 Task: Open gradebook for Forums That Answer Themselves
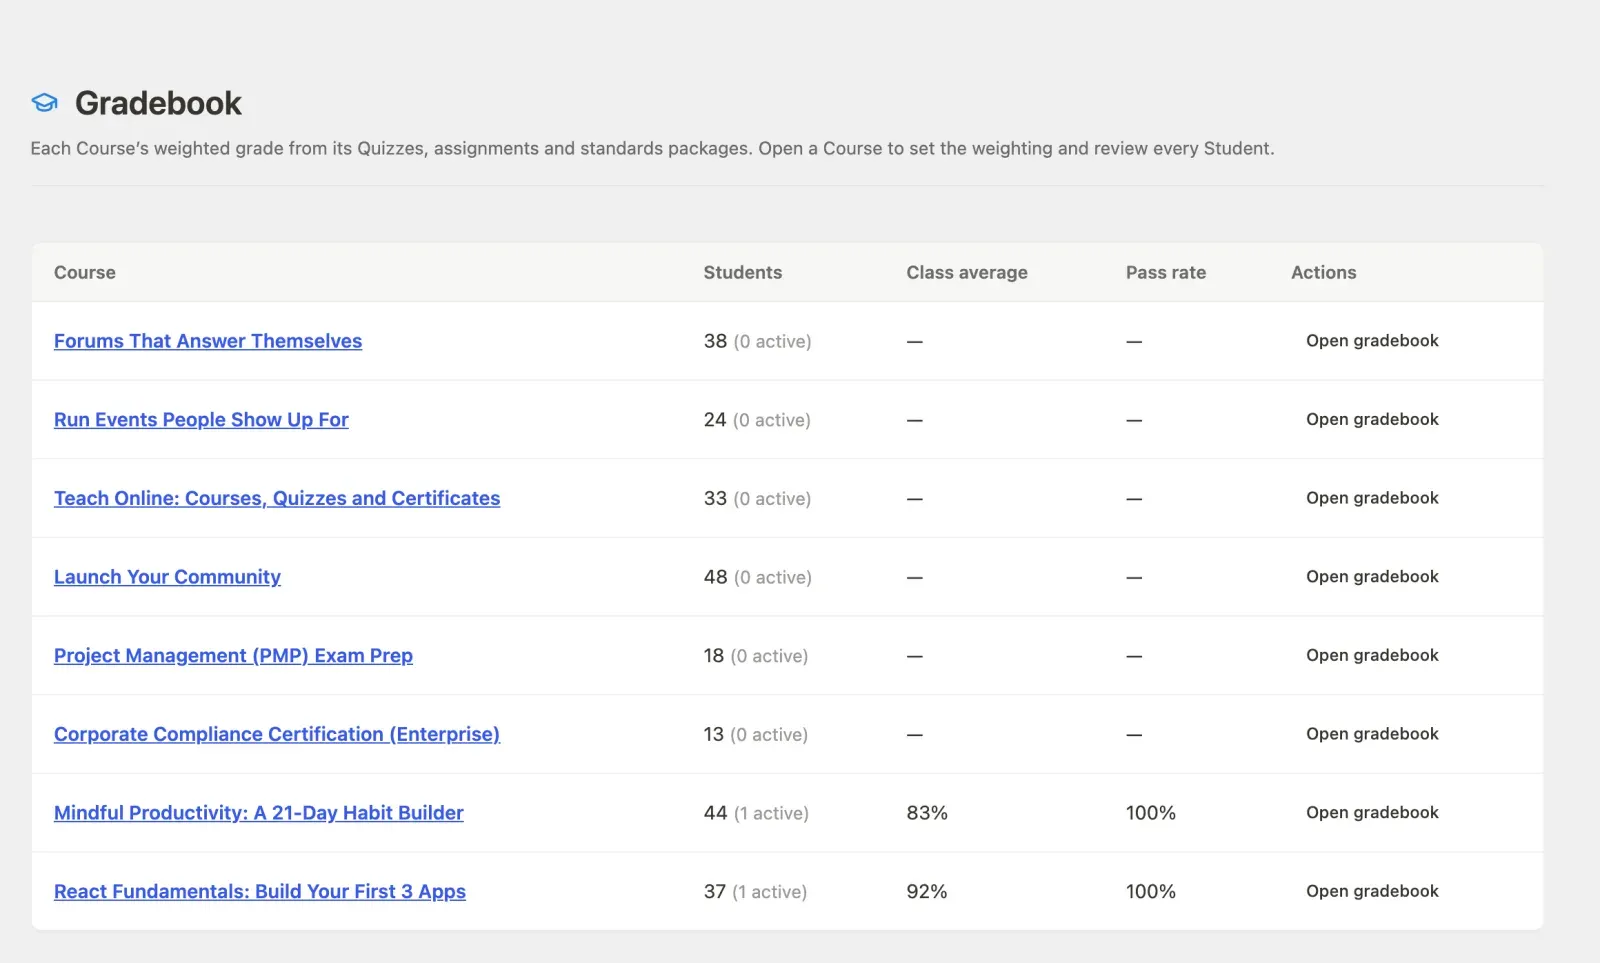pos(1372,341)
